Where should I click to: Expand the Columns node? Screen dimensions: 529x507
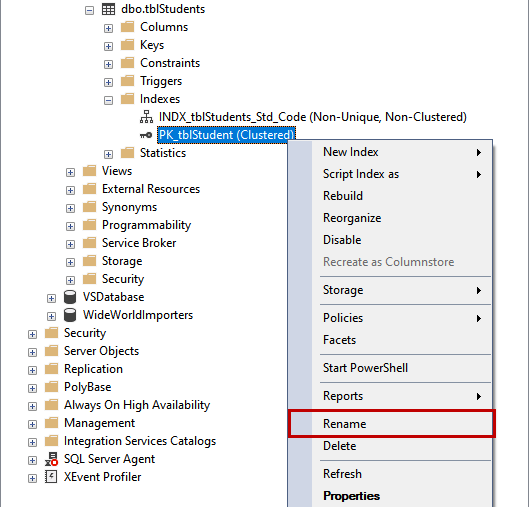pyautogui.click(x=108, y=28)
